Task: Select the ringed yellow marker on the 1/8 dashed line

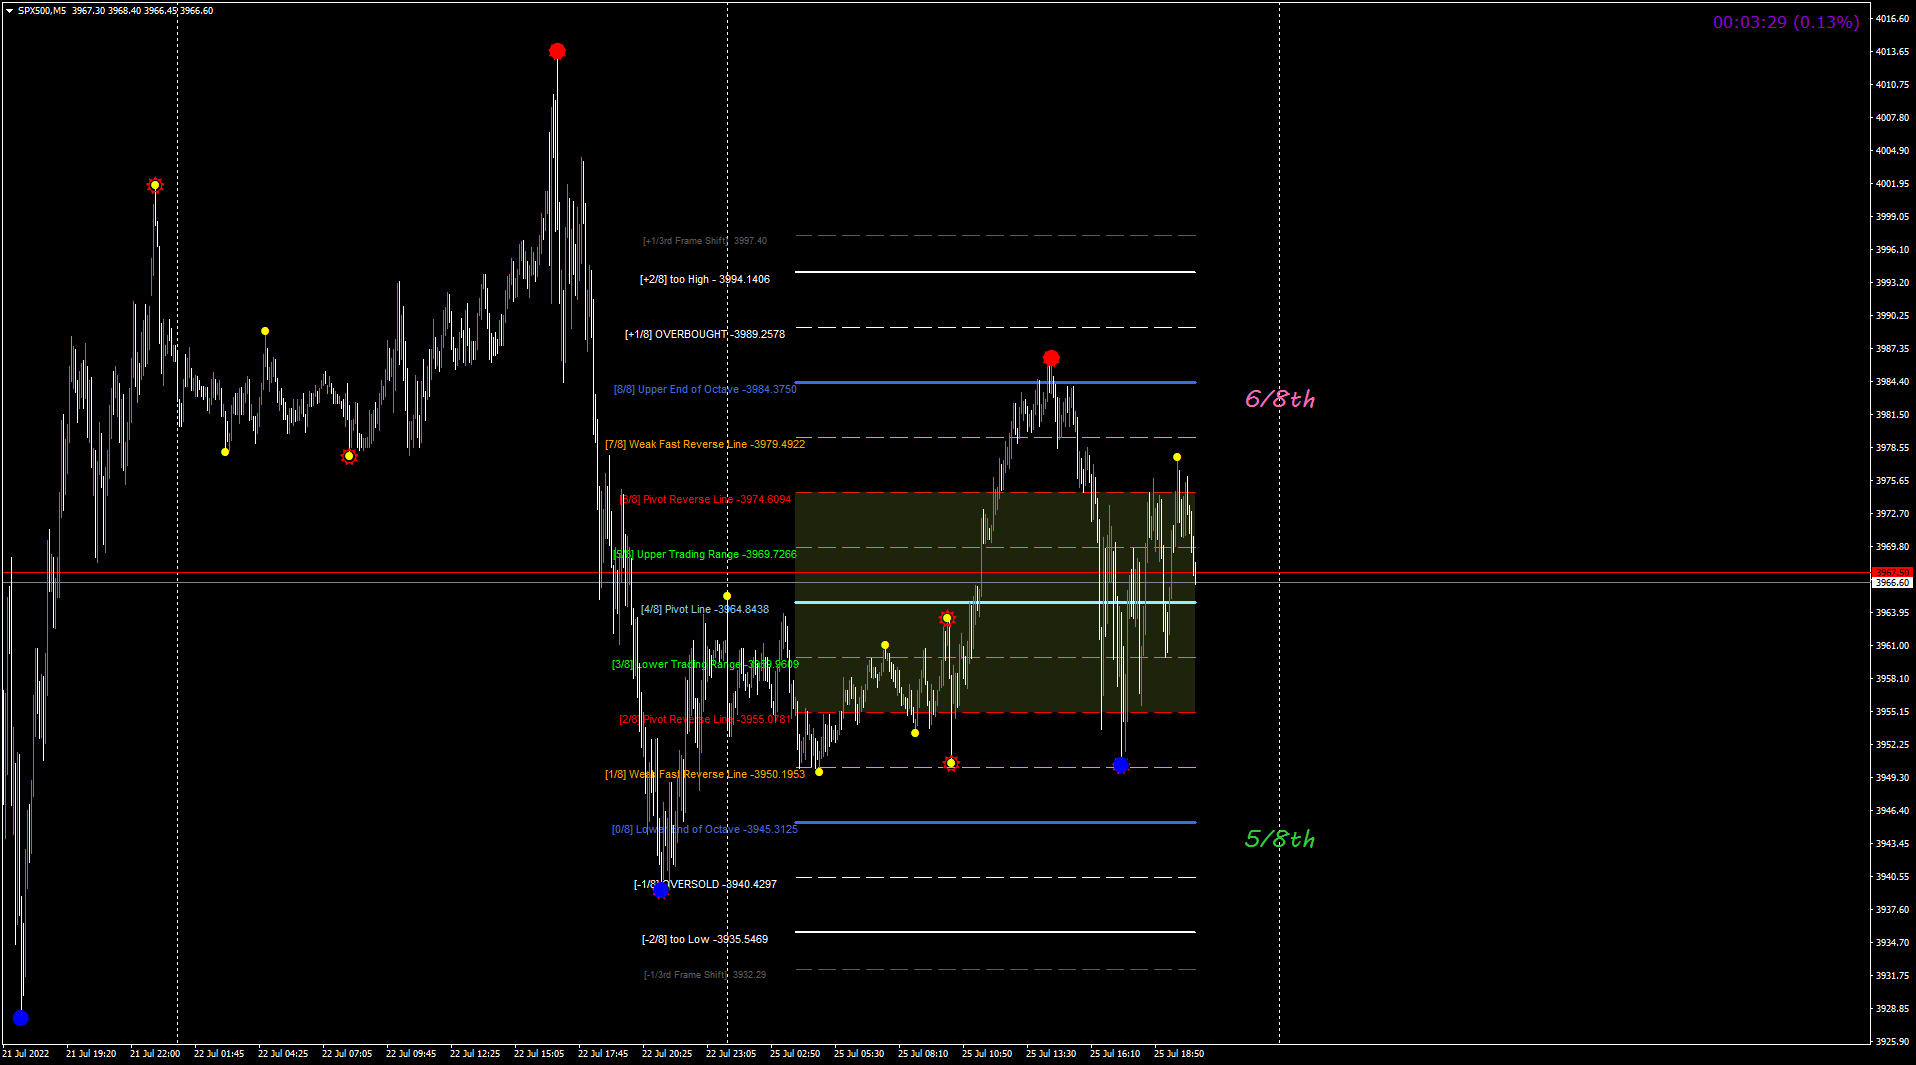Action: (951, 763)
